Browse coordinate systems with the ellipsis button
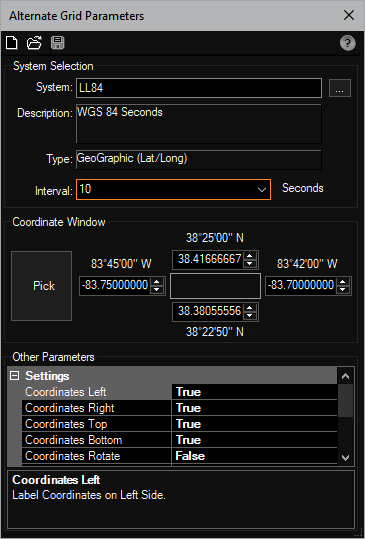 pos(340,88)
